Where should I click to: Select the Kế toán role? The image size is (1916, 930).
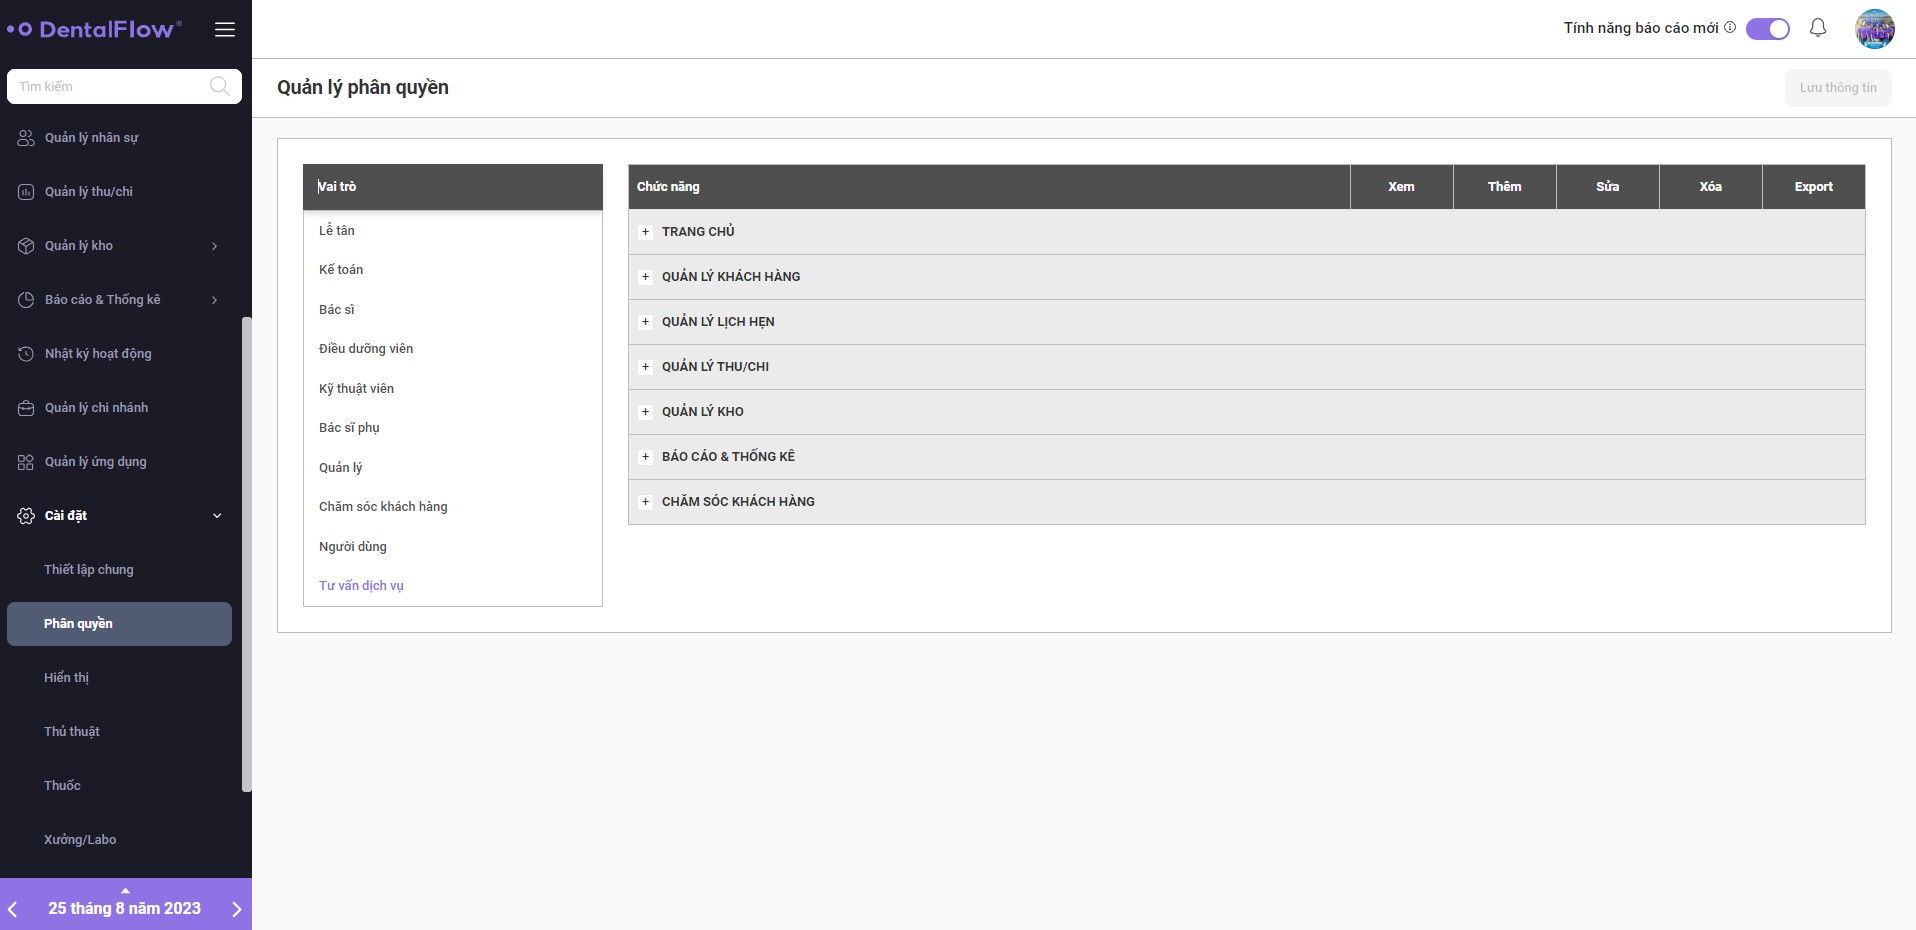(341, 270)
